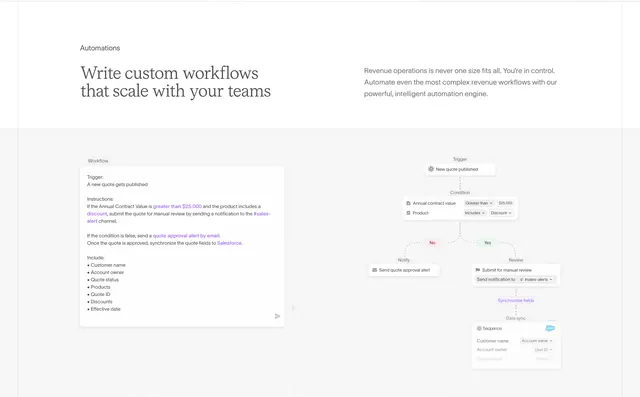Select the green Yes branch label
Screen dimensions: 640x397
tap(487, 243)
